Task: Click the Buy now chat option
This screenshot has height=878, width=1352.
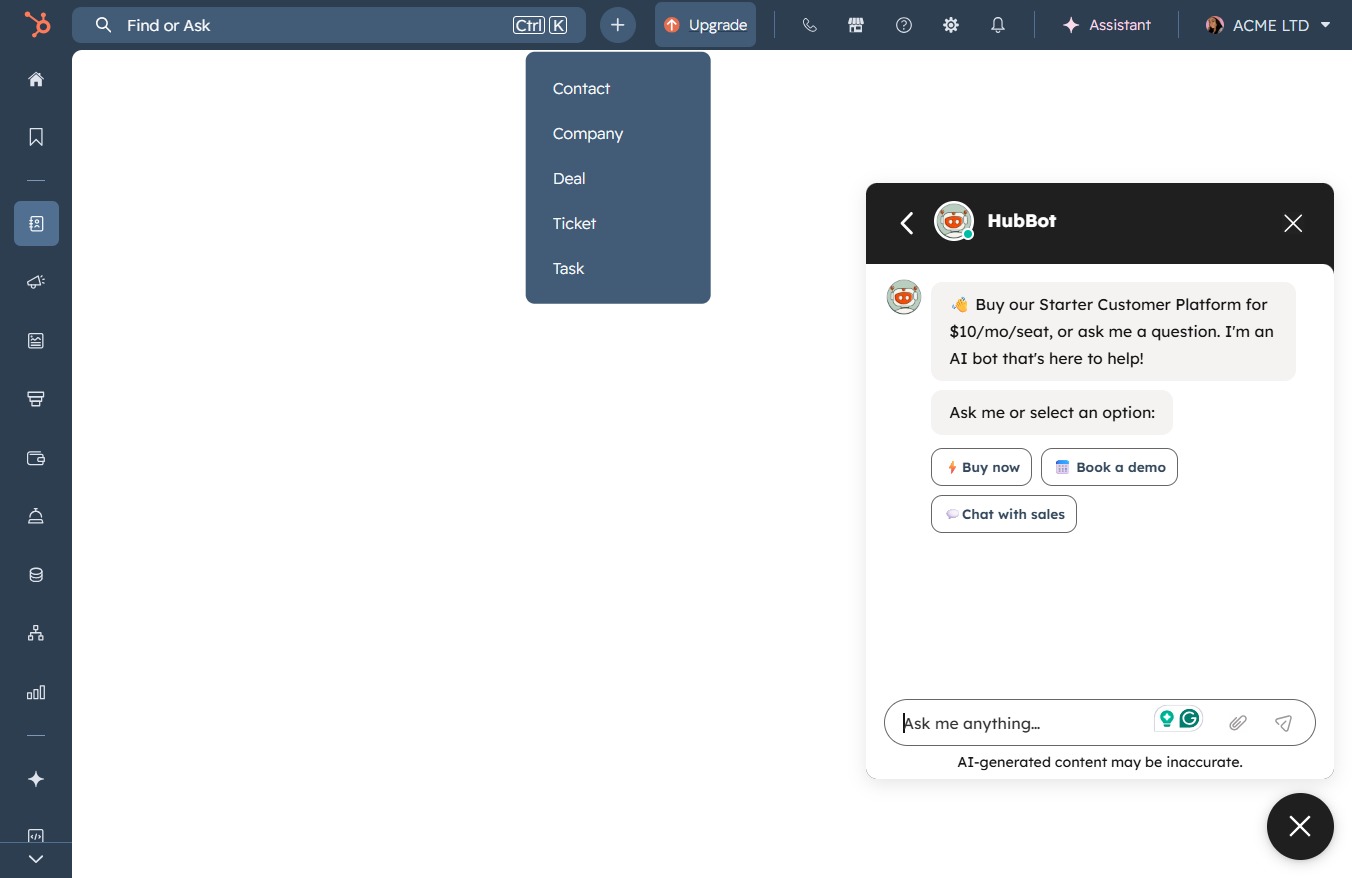Action: [981, 467]
